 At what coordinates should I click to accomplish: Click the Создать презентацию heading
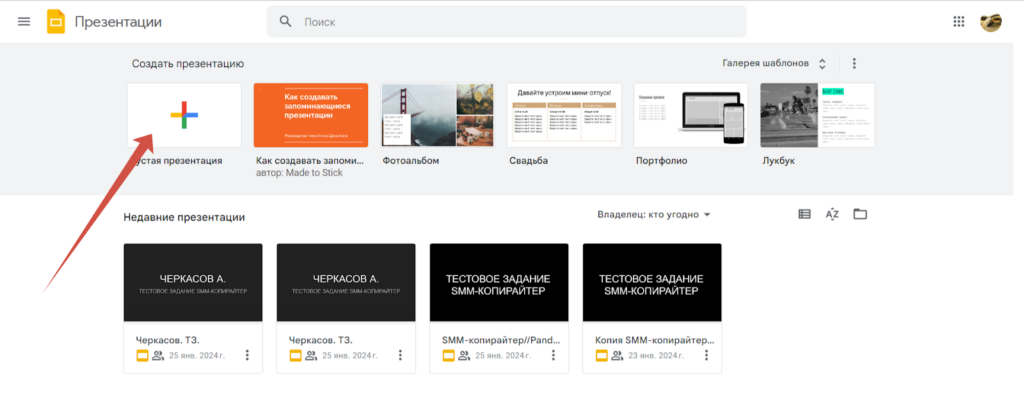188,64
